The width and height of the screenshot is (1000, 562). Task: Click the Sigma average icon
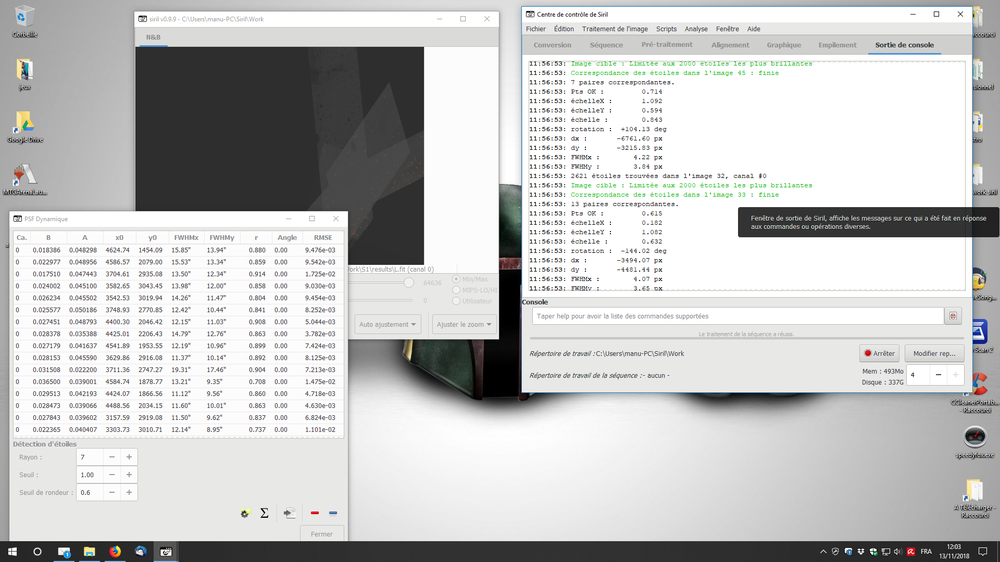(x=264, y=513)
